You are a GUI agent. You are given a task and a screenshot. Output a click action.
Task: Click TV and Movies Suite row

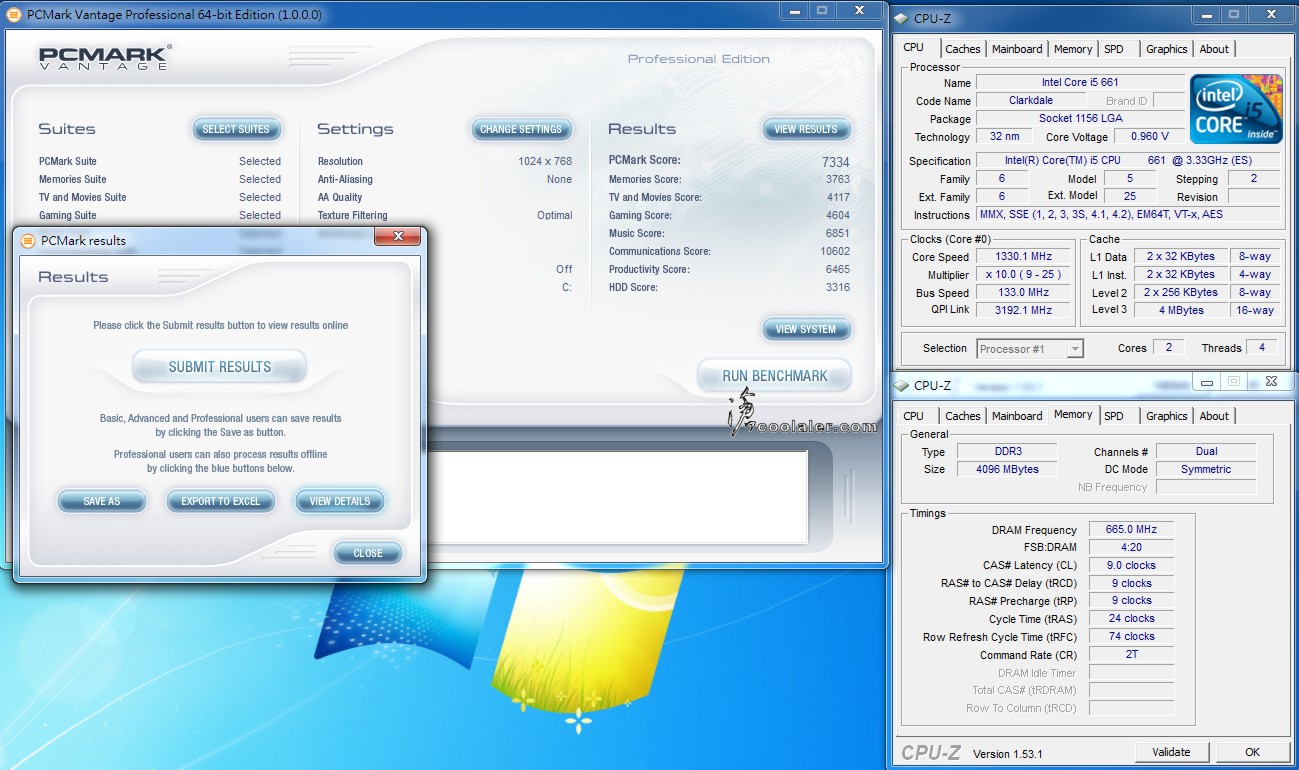click(160, 197)
